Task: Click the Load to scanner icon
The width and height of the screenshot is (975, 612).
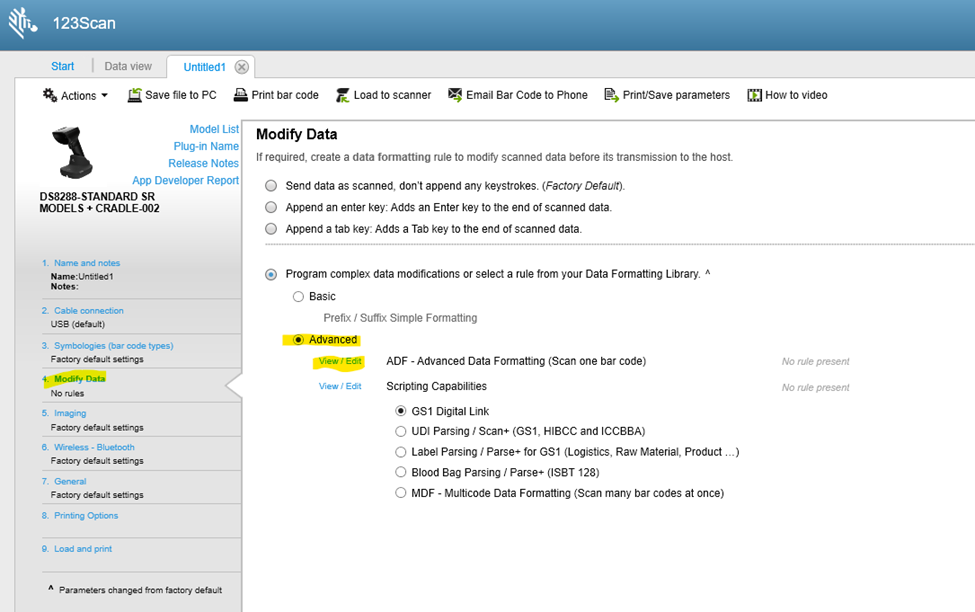Action: (343, 95)
